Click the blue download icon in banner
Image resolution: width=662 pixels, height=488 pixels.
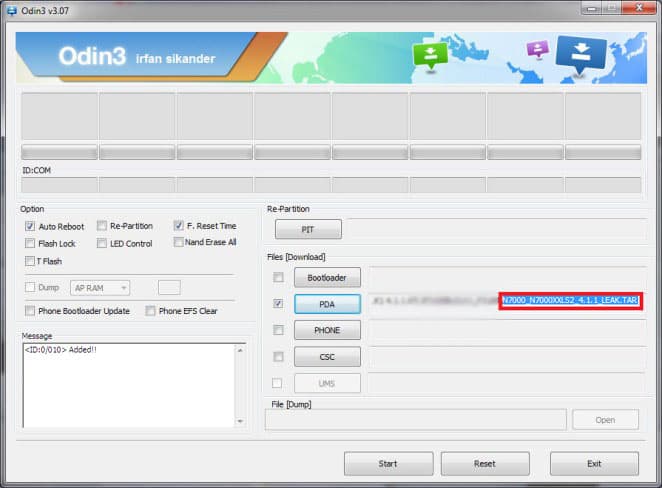coord(581,54)
